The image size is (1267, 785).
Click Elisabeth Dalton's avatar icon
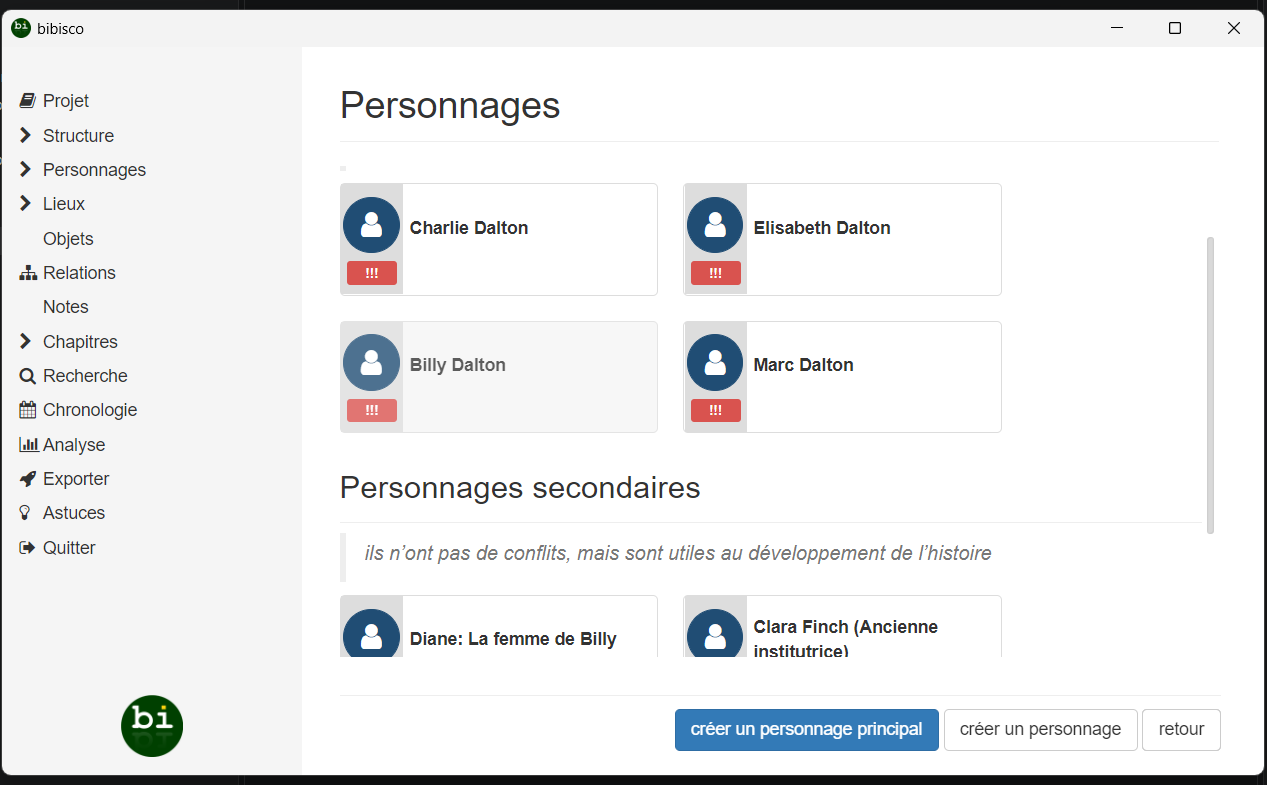pos(715,225)
